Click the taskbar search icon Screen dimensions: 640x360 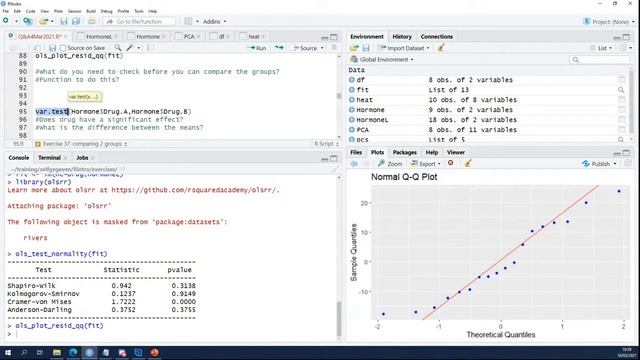click(x=24, y=353)
